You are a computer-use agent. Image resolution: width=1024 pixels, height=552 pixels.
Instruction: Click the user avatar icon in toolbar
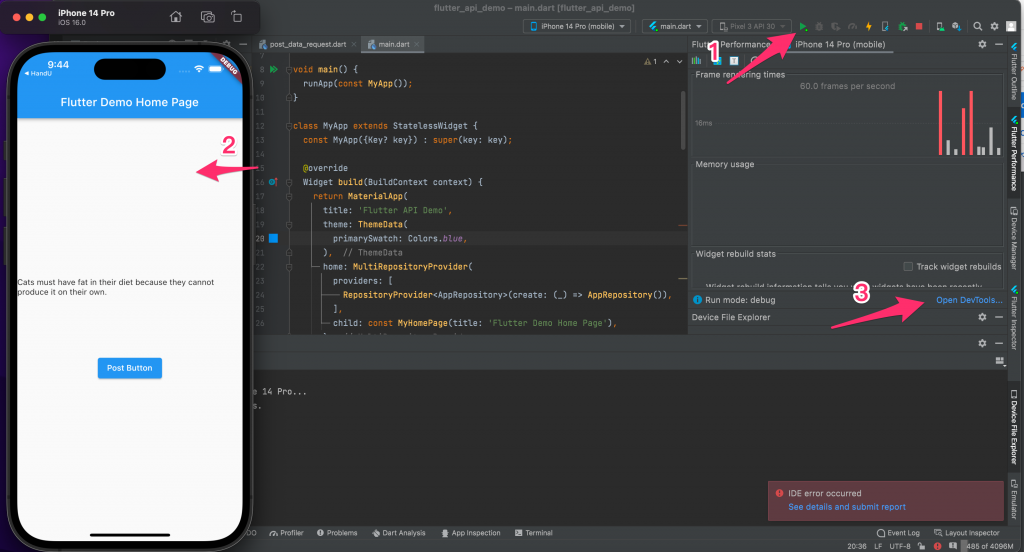[1011, 27]
